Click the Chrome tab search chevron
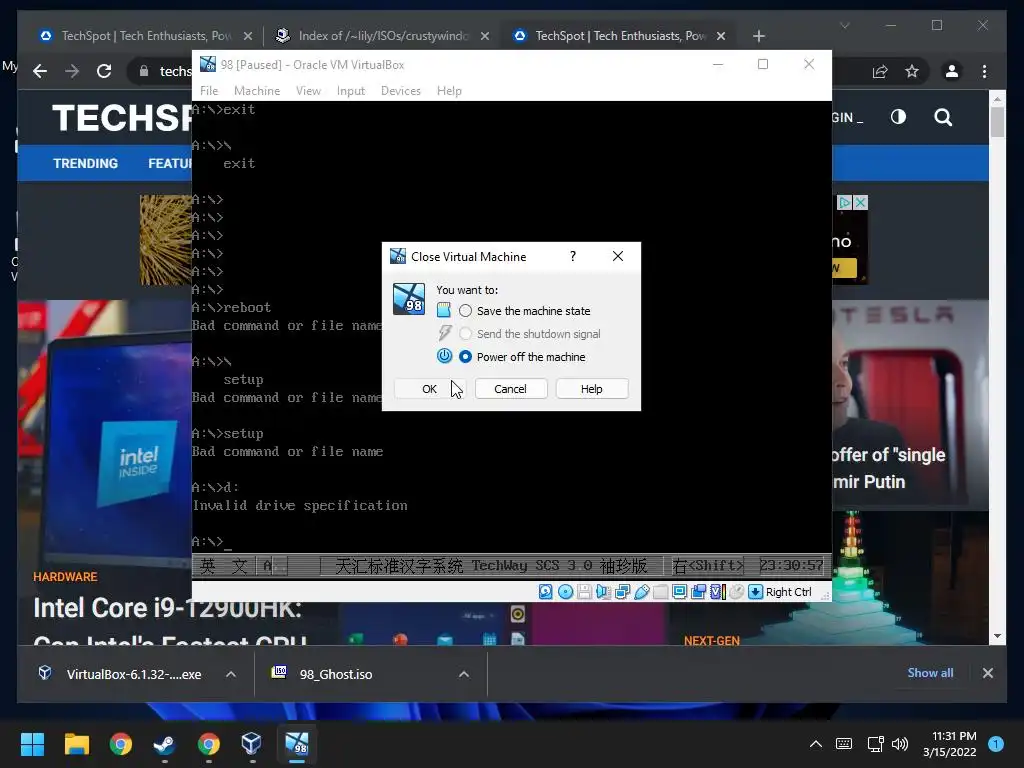 point(844,25)
